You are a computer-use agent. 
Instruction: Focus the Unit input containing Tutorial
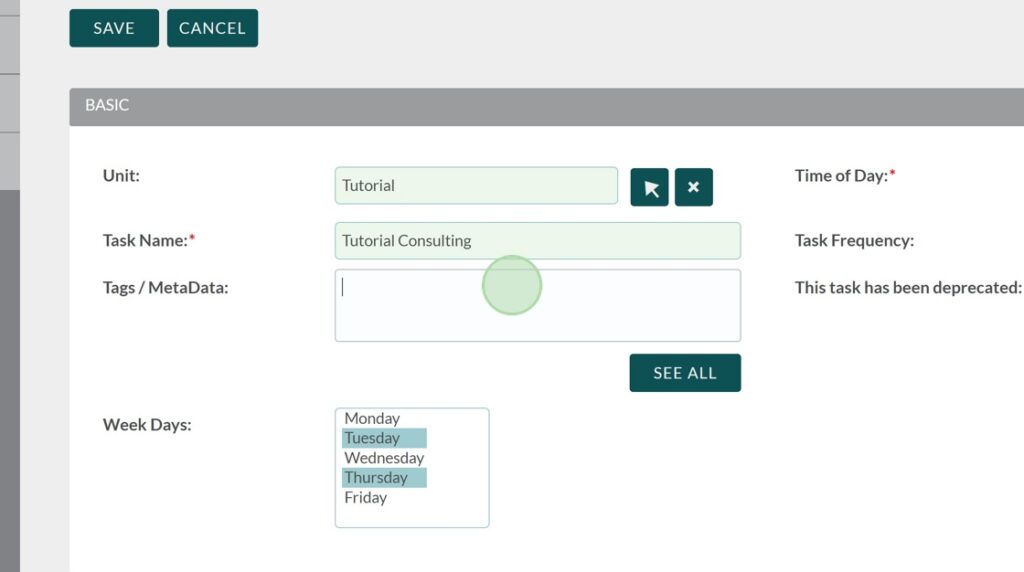(x=476, y=186)
